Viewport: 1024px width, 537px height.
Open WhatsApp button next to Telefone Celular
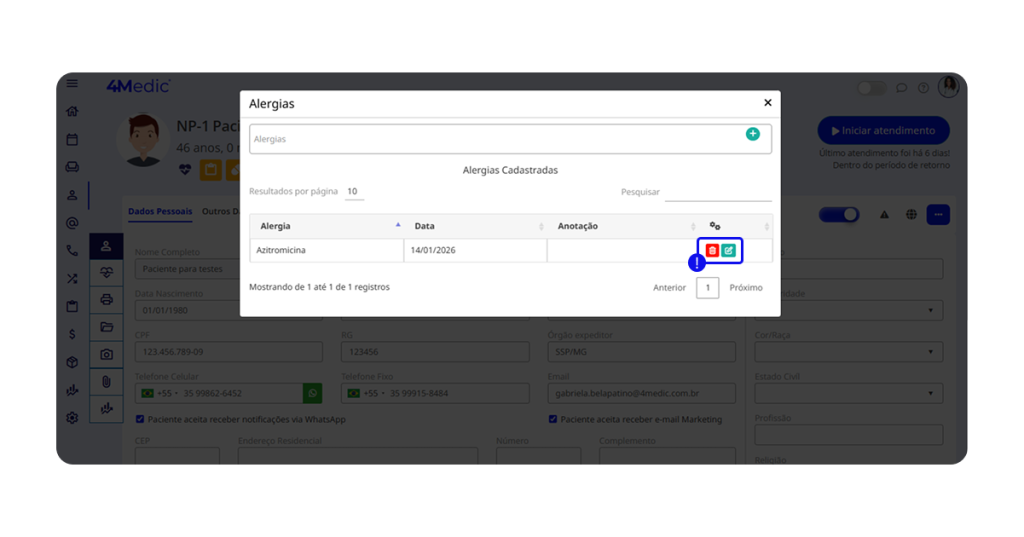pyautogui.click(x=313, y=393)
